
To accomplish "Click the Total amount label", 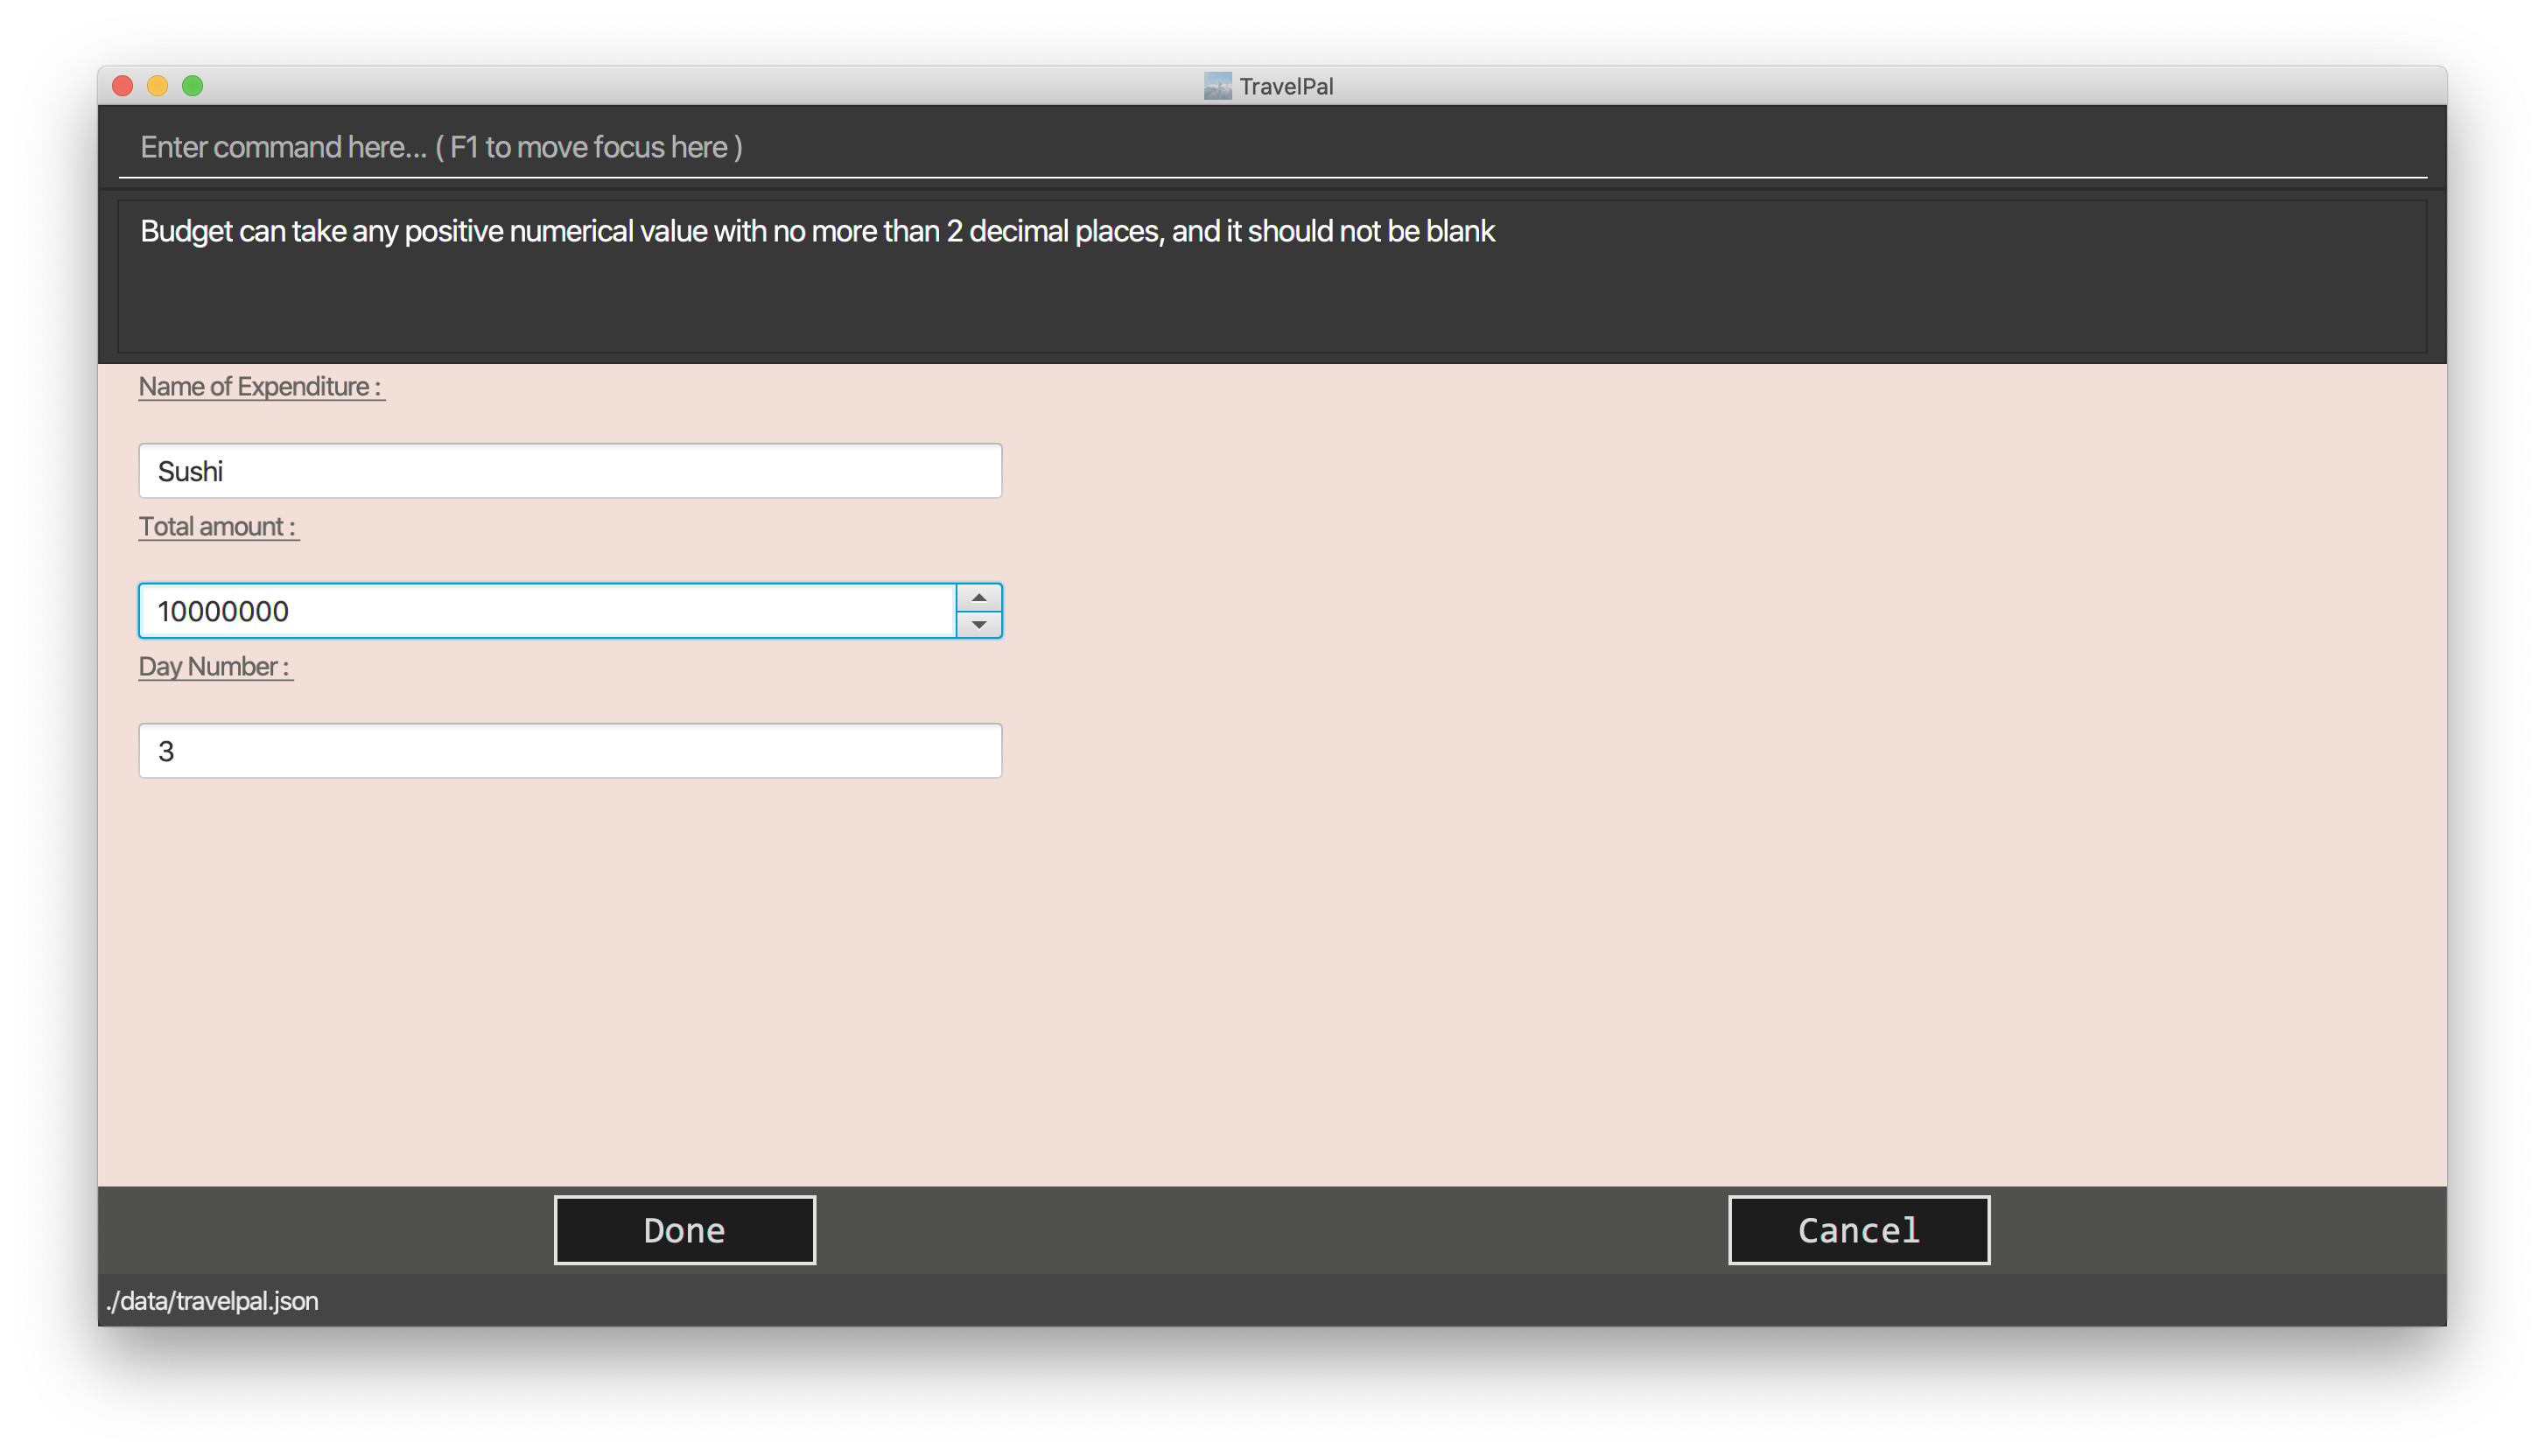I will (x=217, y=527).
